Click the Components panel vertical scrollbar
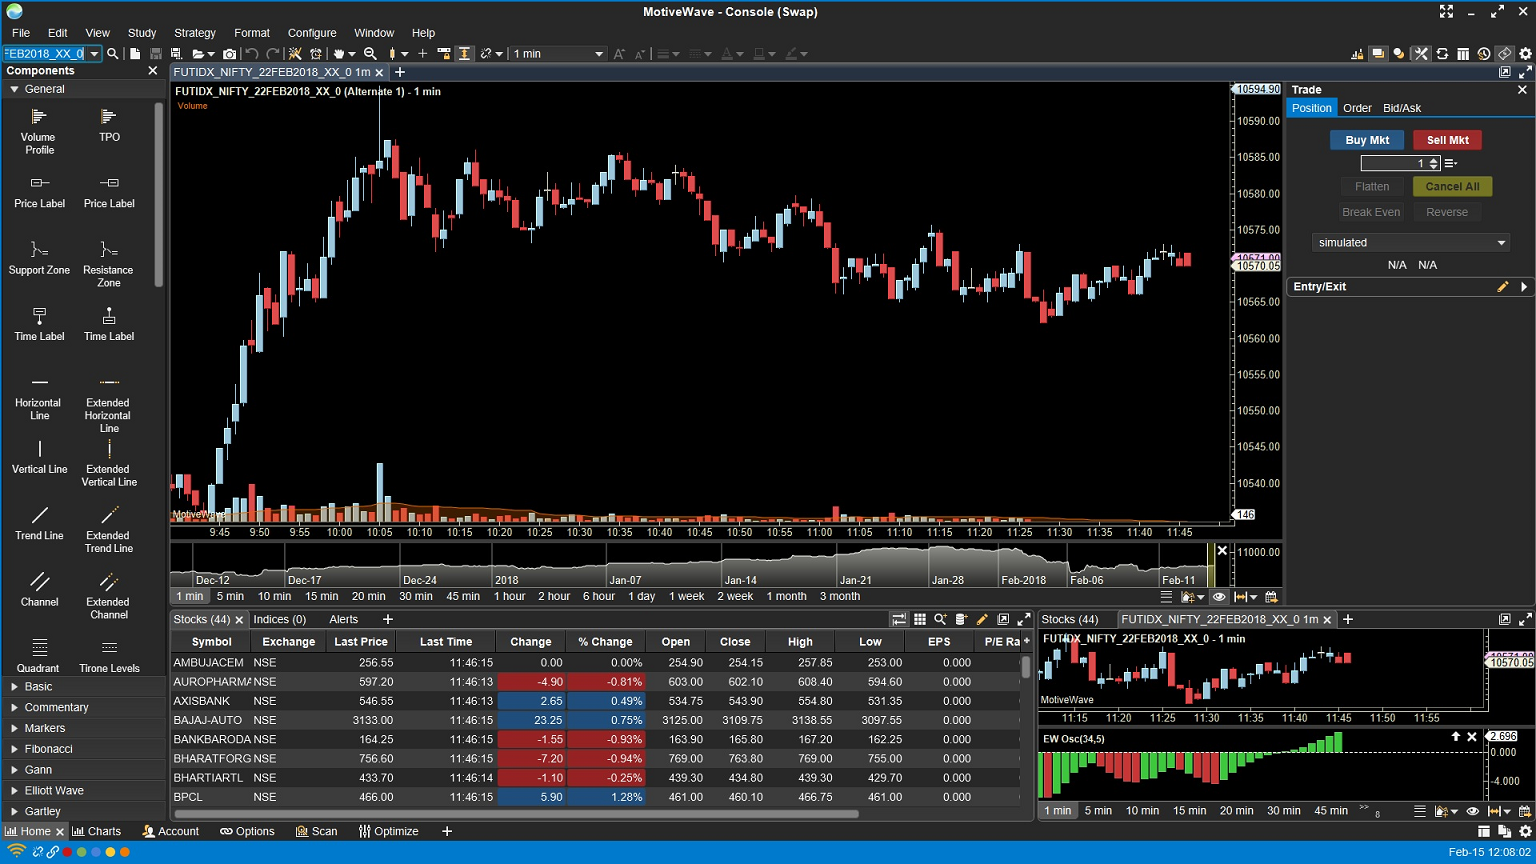The width and height of the screenshot is (1536, 864). click(159, 195)
